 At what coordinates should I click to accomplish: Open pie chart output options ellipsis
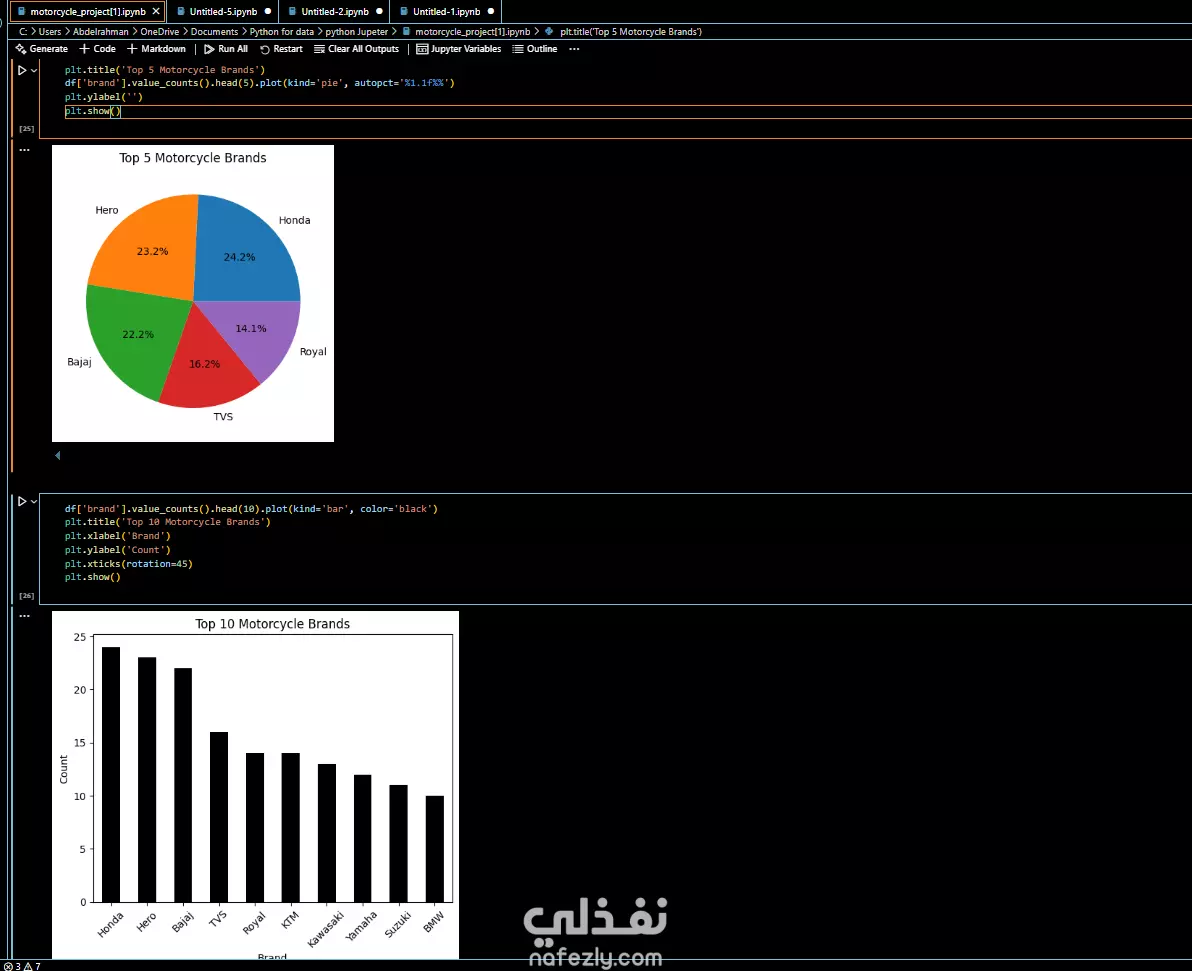(x=24, y=150)
